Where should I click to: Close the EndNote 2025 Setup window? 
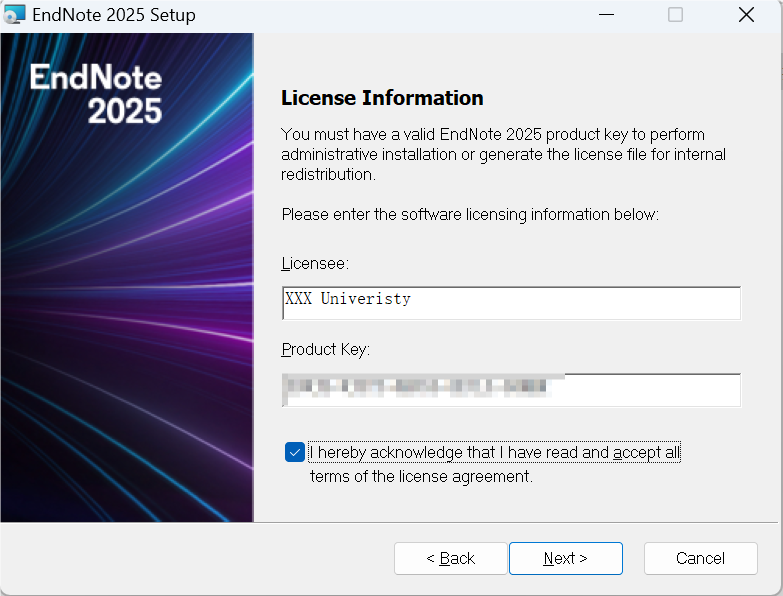click(x=746, y=15)
